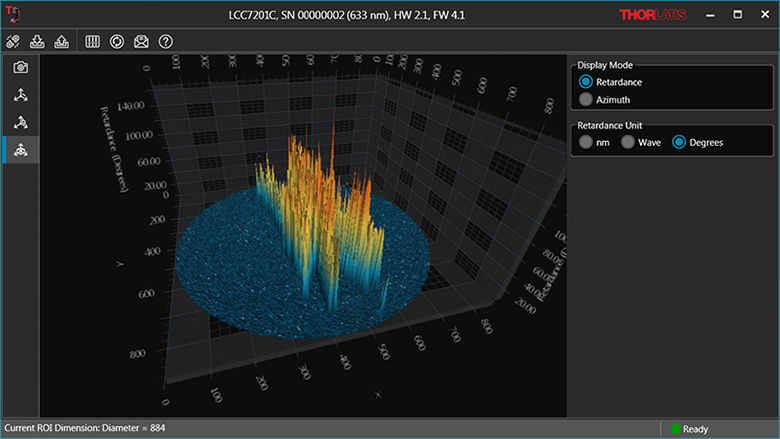The image size is (780, 439).
Task: Click the envelope icon in the toolbar
Action: 141,41
